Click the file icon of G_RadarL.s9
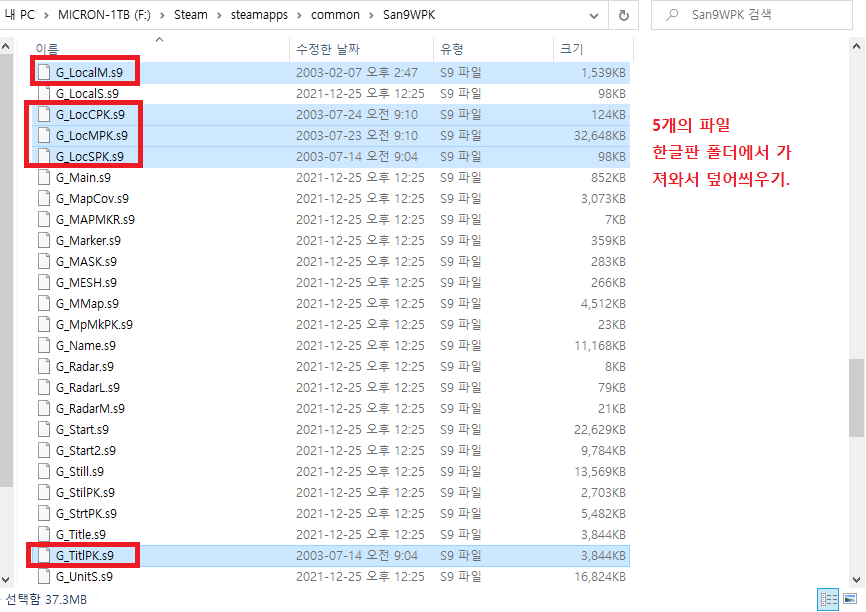 pyautogui.click(x=44, y=387)
